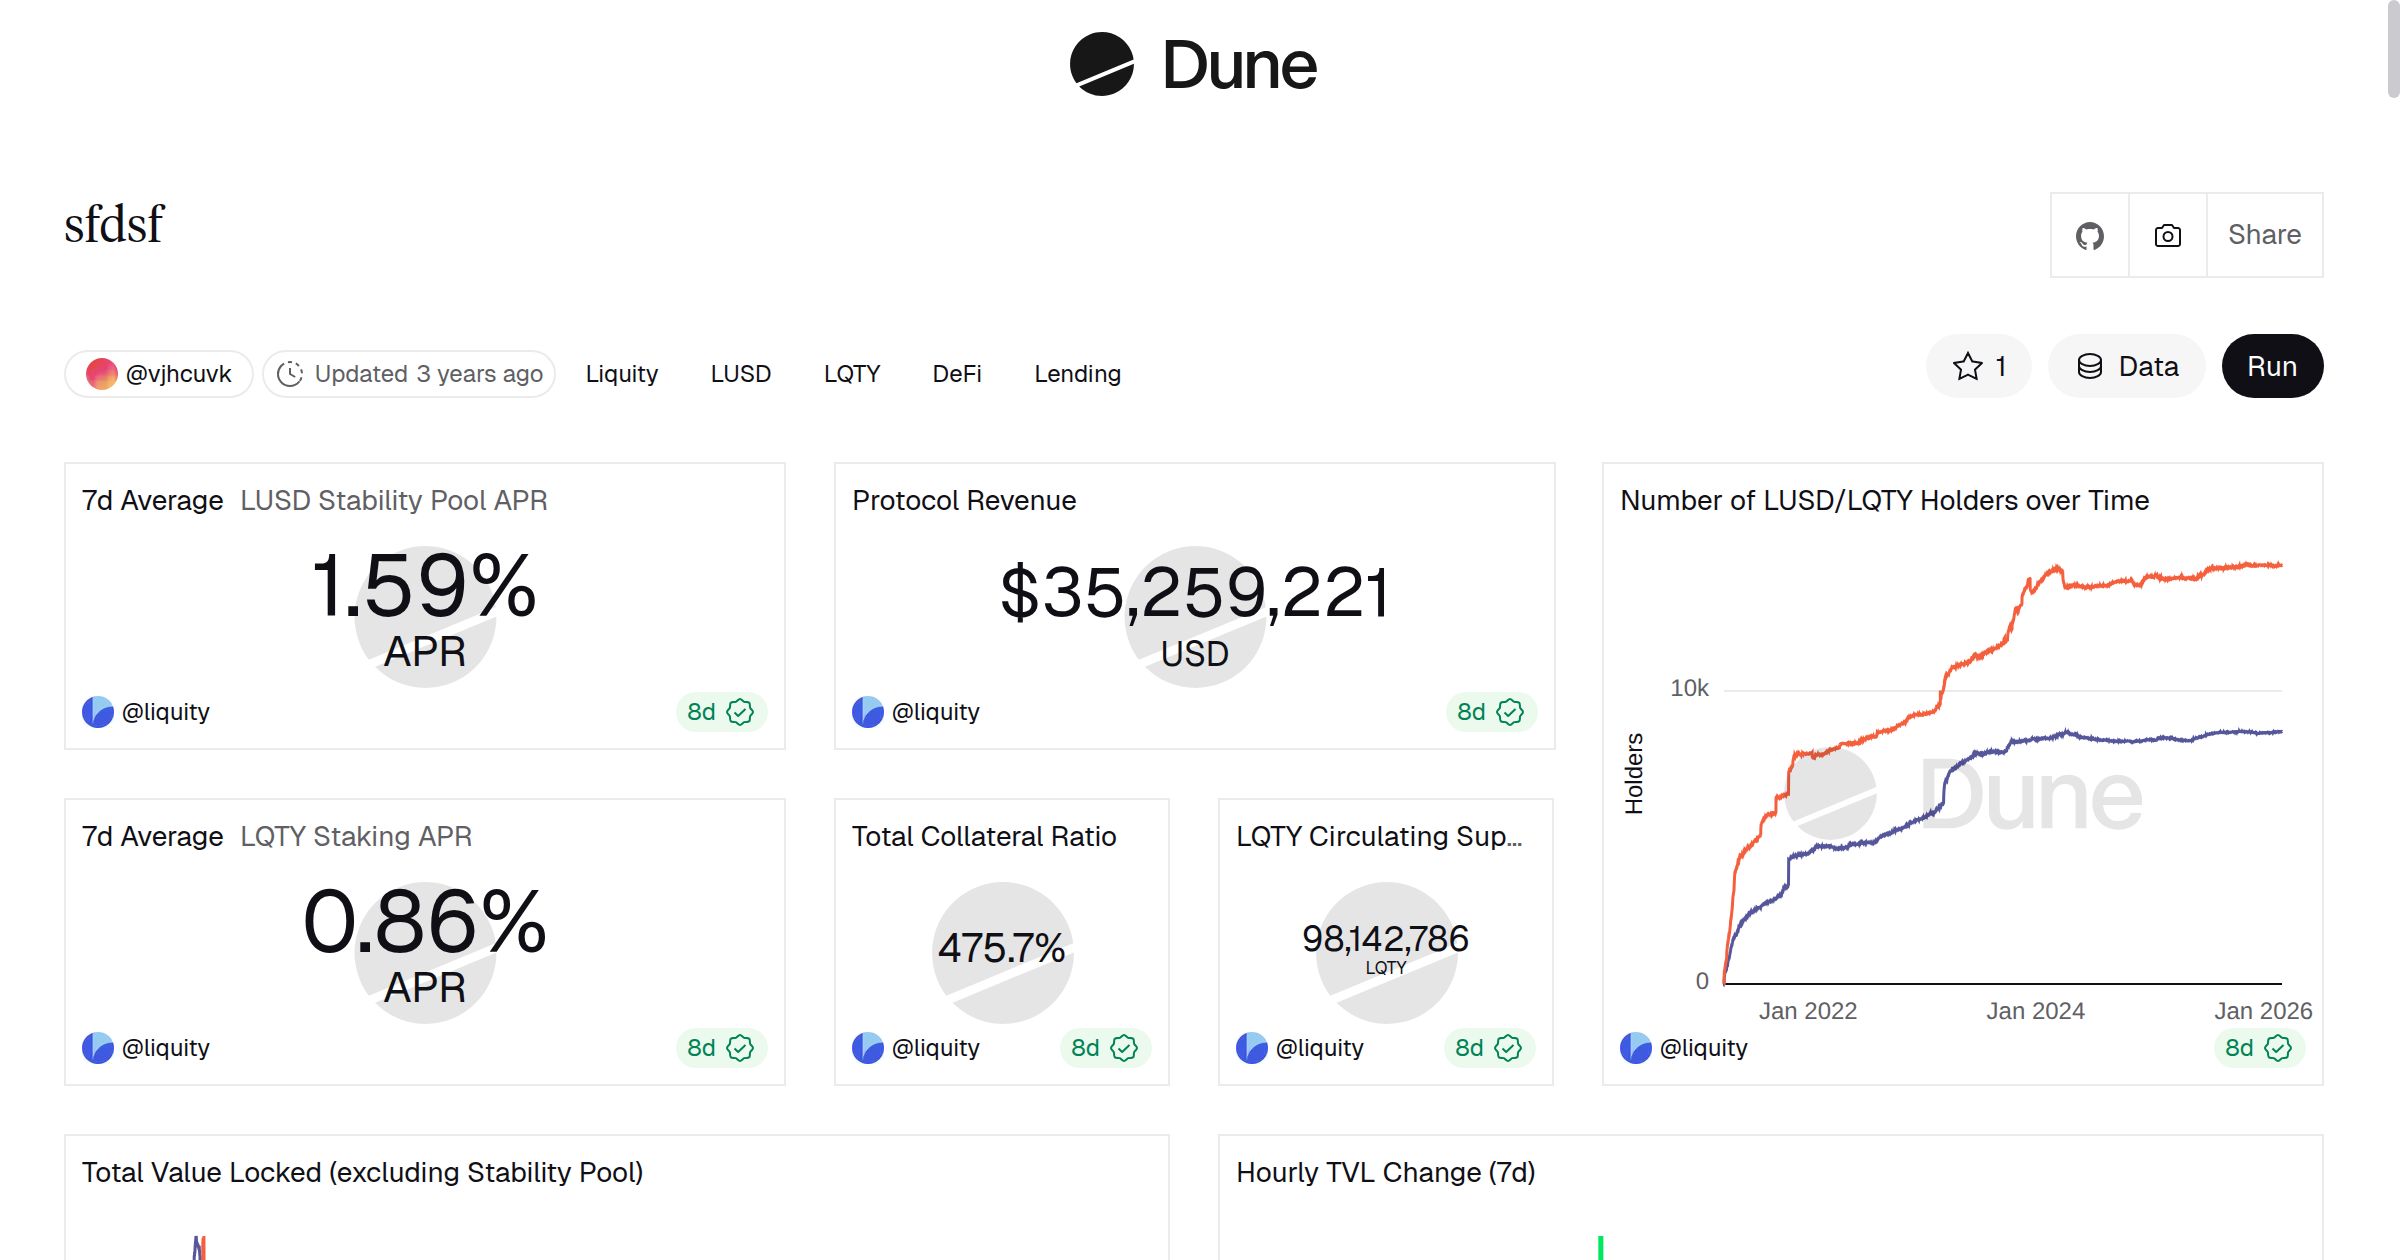The height and width of the screenshot is (1260, 2400).
Task: Click the @liquity link under Protocol Revenue
Action: pyautogui.click(x=937, y=712)
